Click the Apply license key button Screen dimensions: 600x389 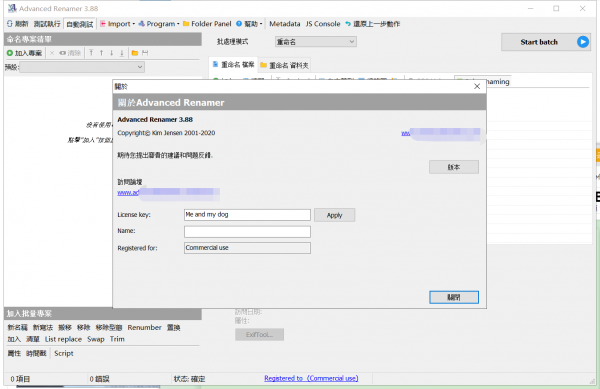(x=334, y=215)
